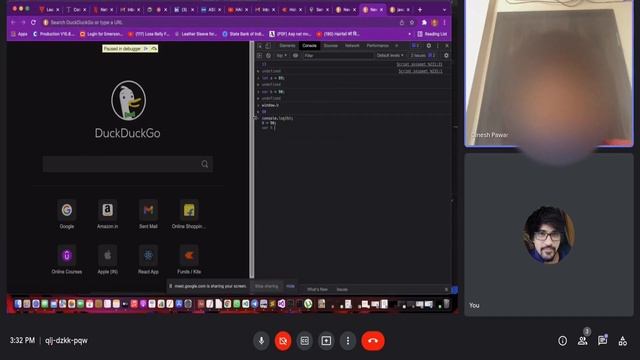Open the Default levels dropdown
Screen dimensions: 640x360
click(x=390, y=55)
